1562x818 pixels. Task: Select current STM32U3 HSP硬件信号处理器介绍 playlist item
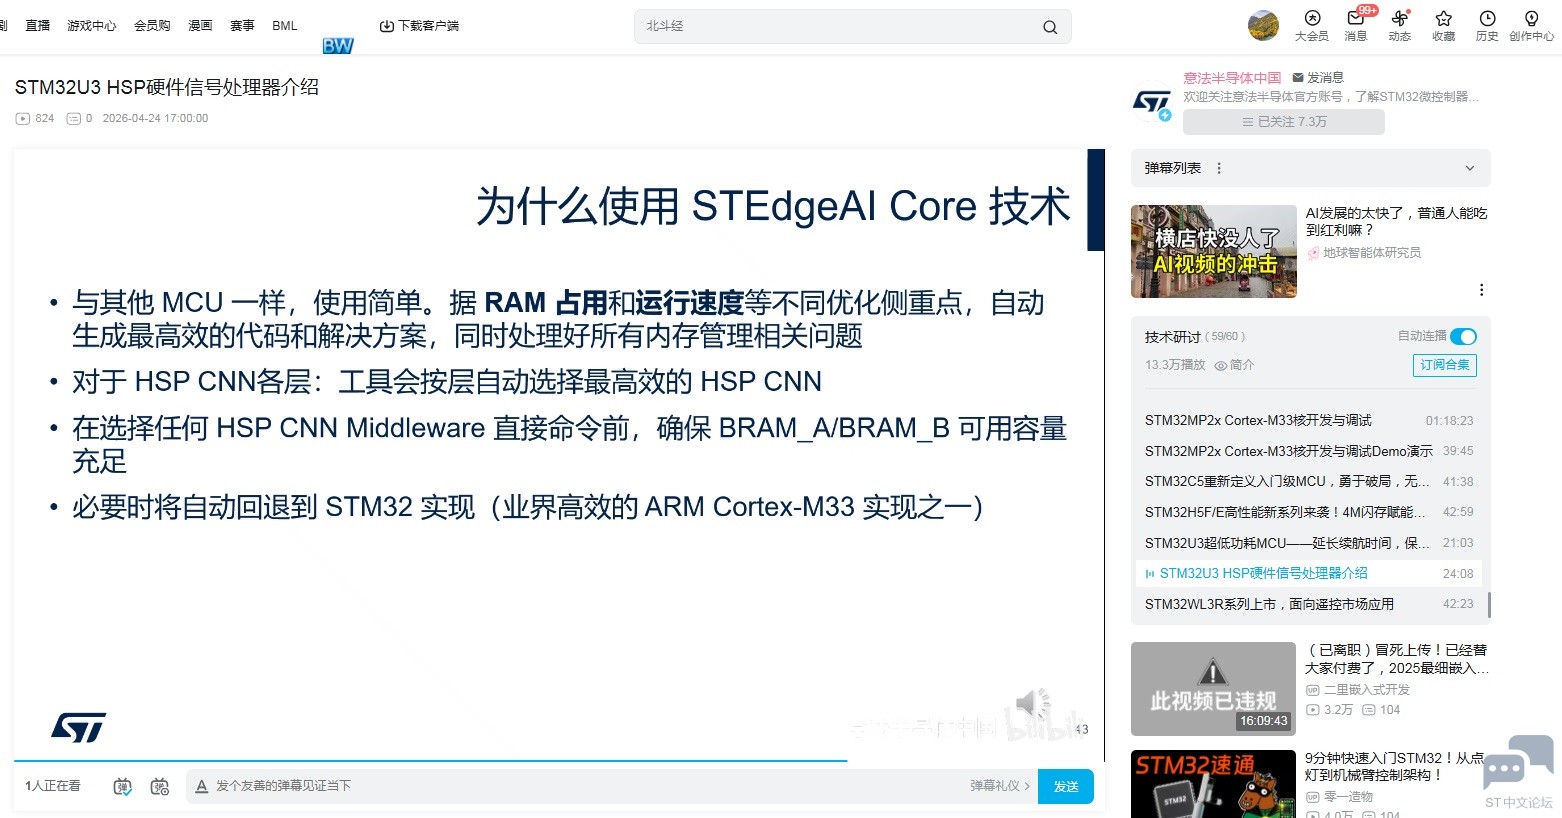(1309, 574)
